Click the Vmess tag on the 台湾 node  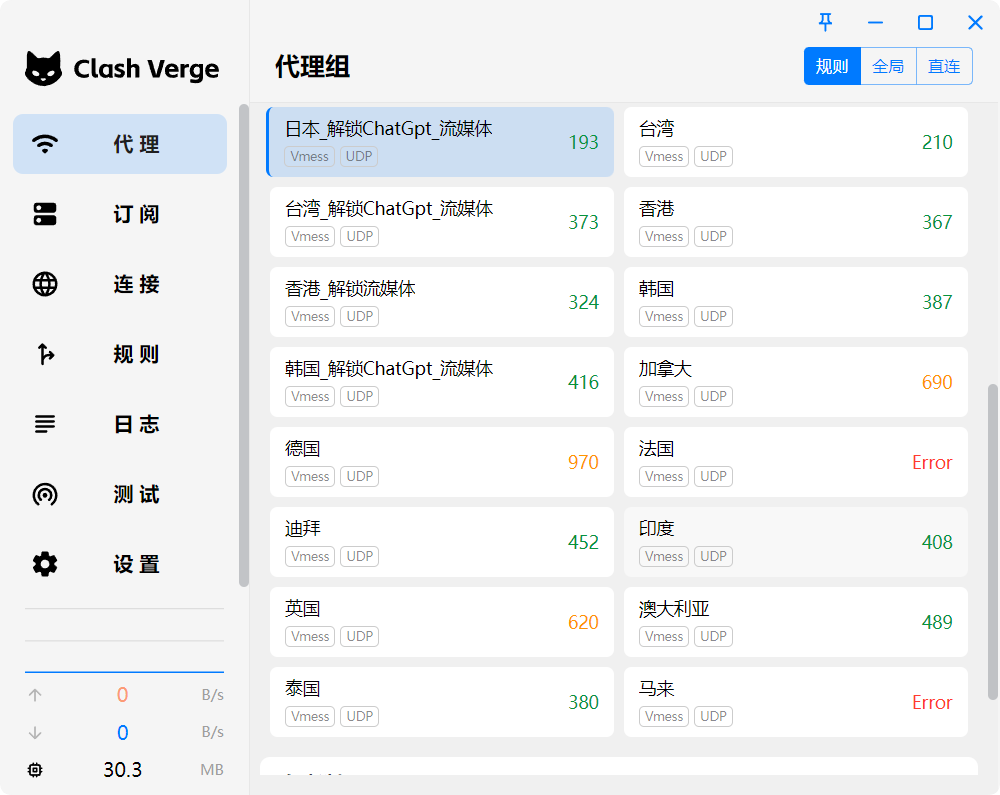[664, 156]
